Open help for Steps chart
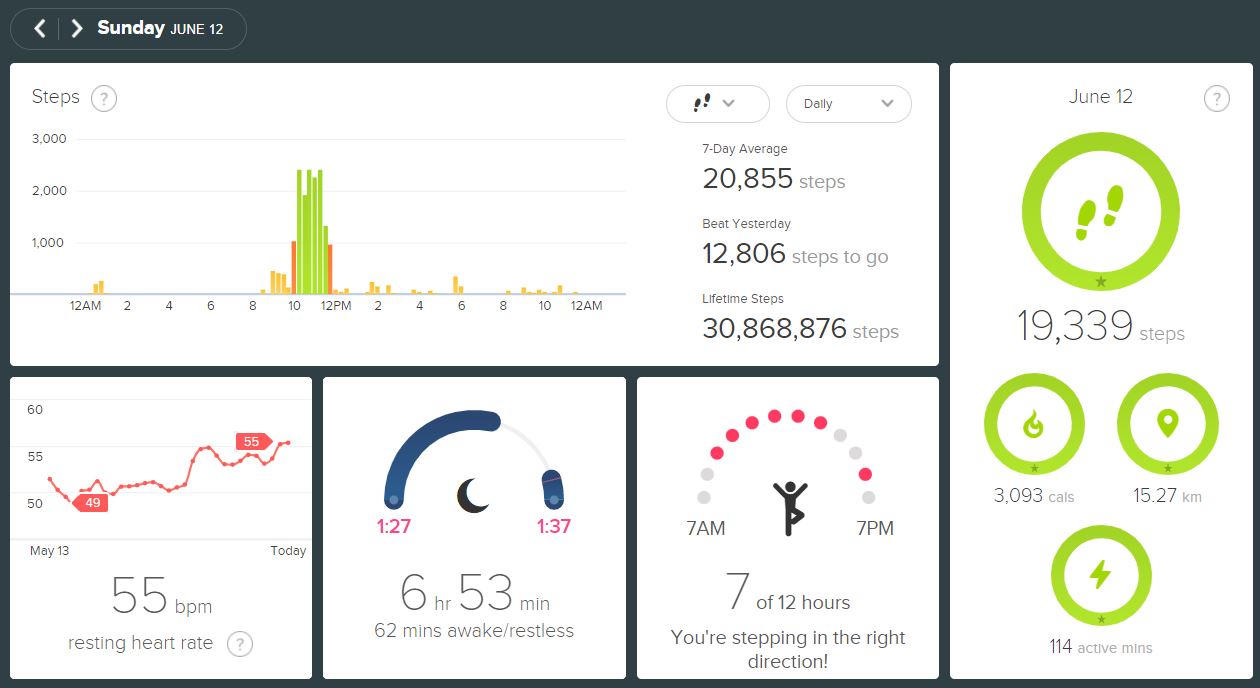The image size is (1260, 688). pyautogui.click(x=104, y=98)
